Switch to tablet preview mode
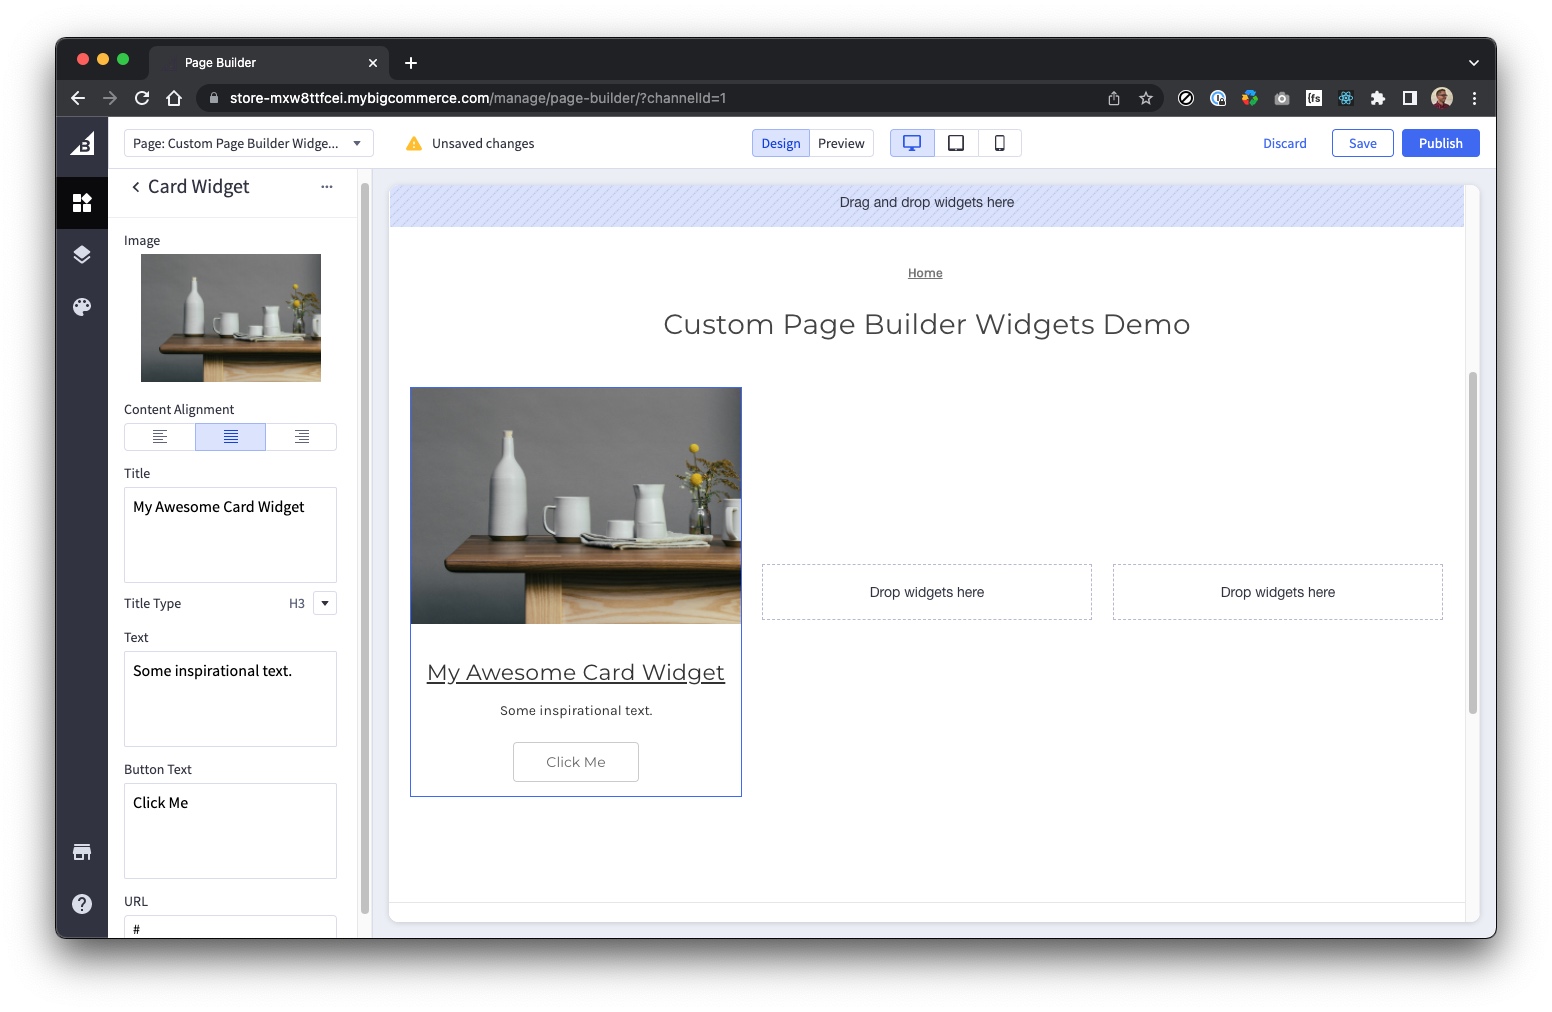This screenshot has width=1552, height=1012. click(x=955, y=142)
